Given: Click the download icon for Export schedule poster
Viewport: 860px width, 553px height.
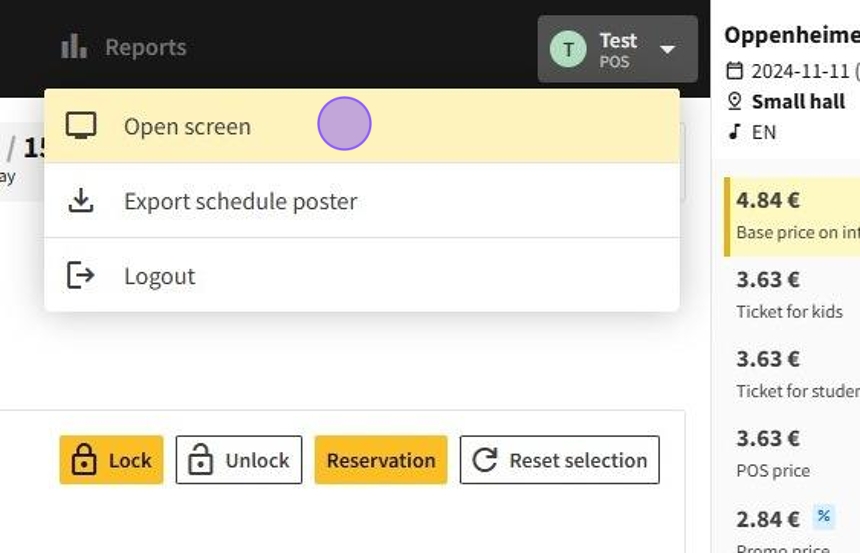Looking at the screenshot, I should click(x=81, y=201).
